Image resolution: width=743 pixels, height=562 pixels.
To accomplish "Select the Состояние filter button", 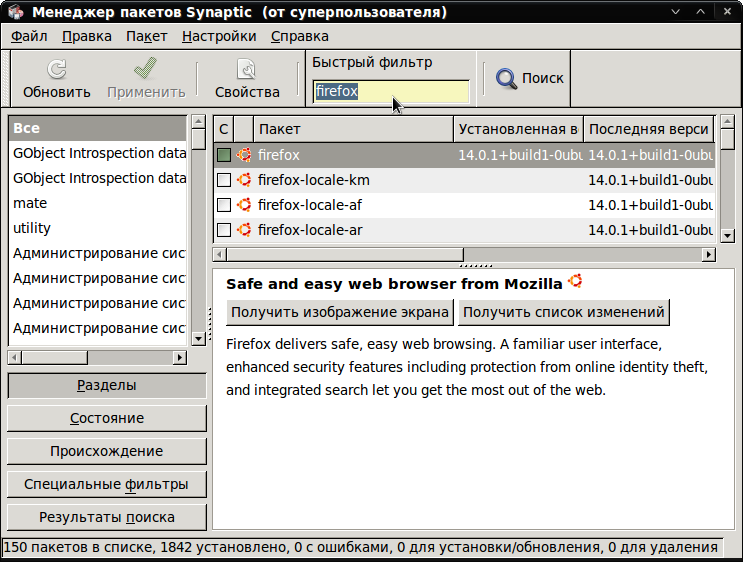I will click(x=107, y=418).
